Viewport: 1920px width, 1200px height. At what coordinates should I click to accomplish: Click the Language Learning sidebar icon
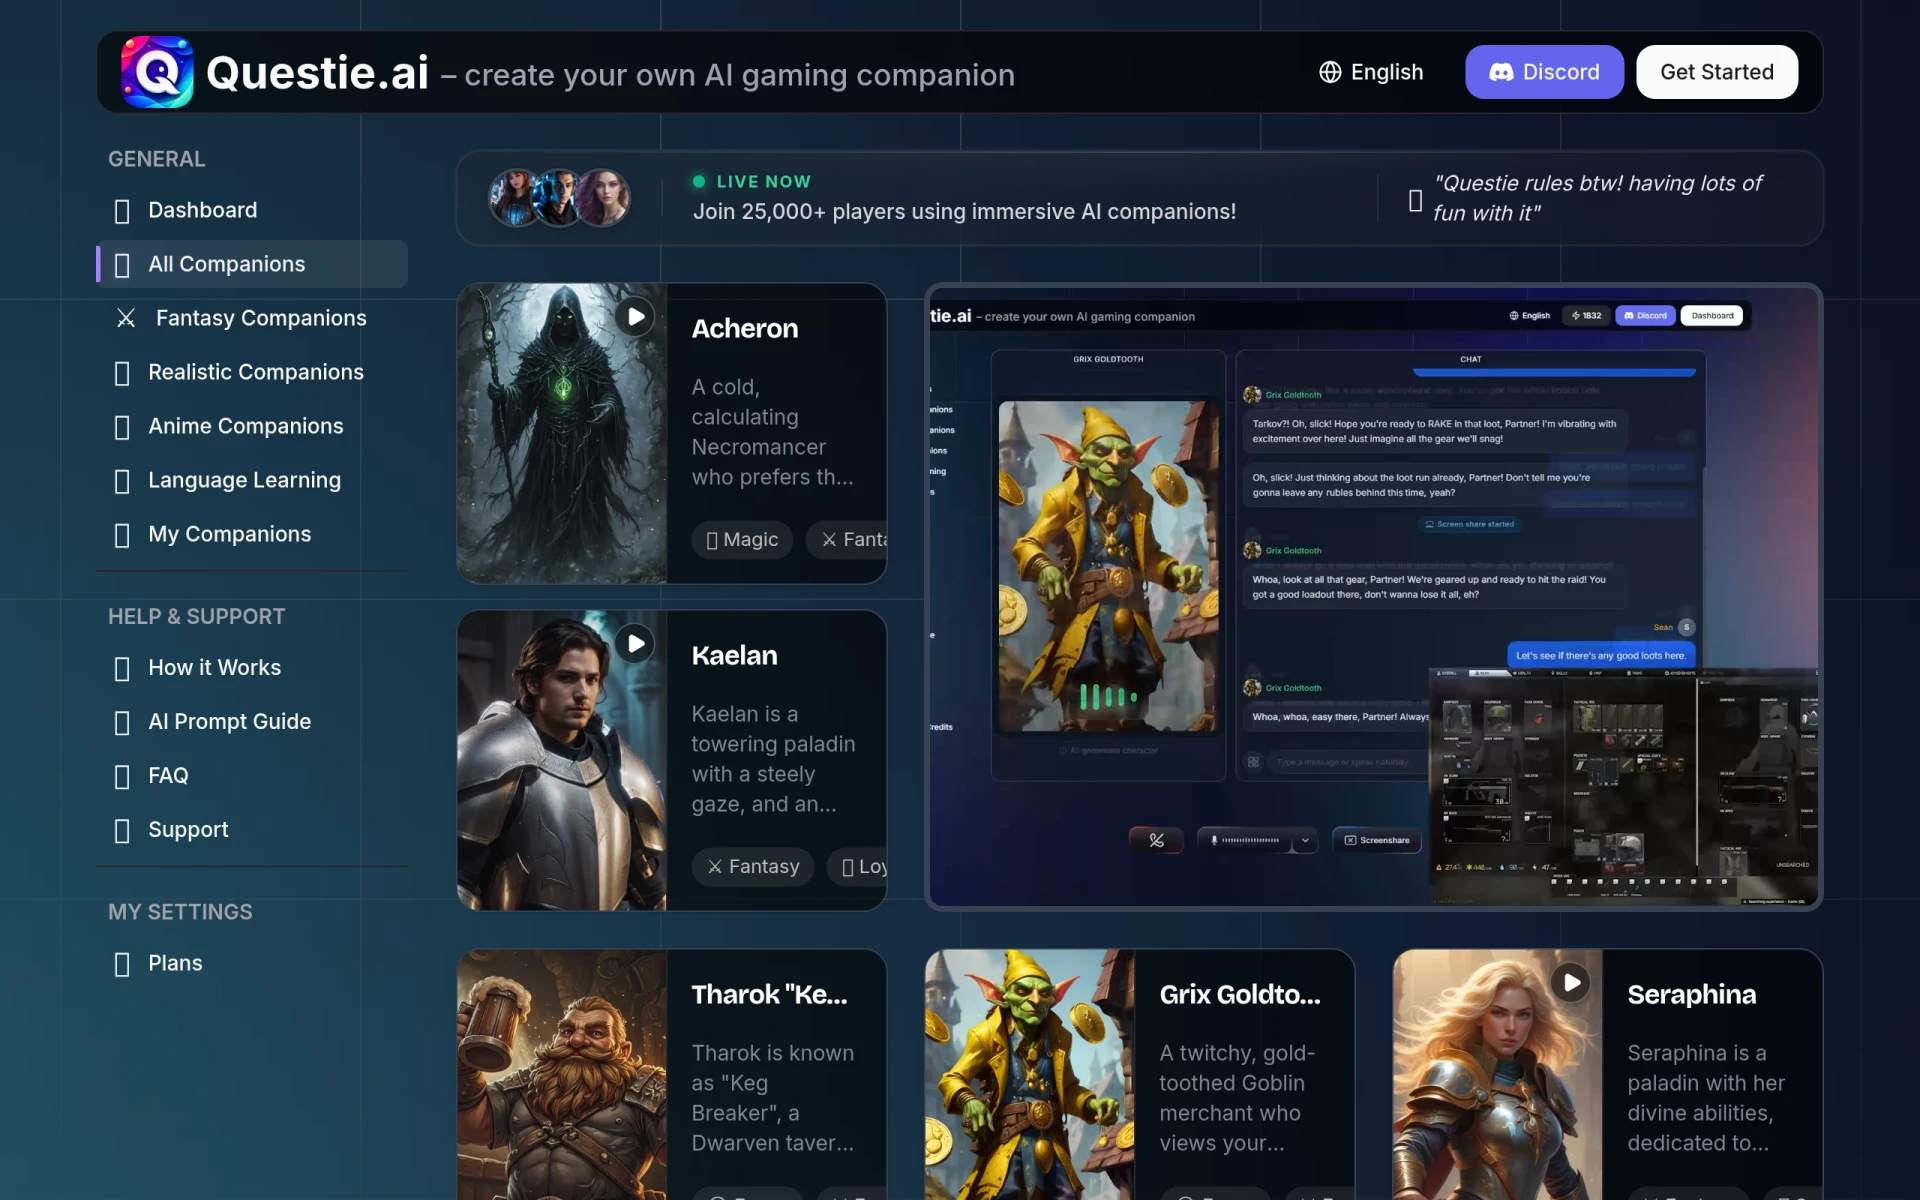[122, 481]
